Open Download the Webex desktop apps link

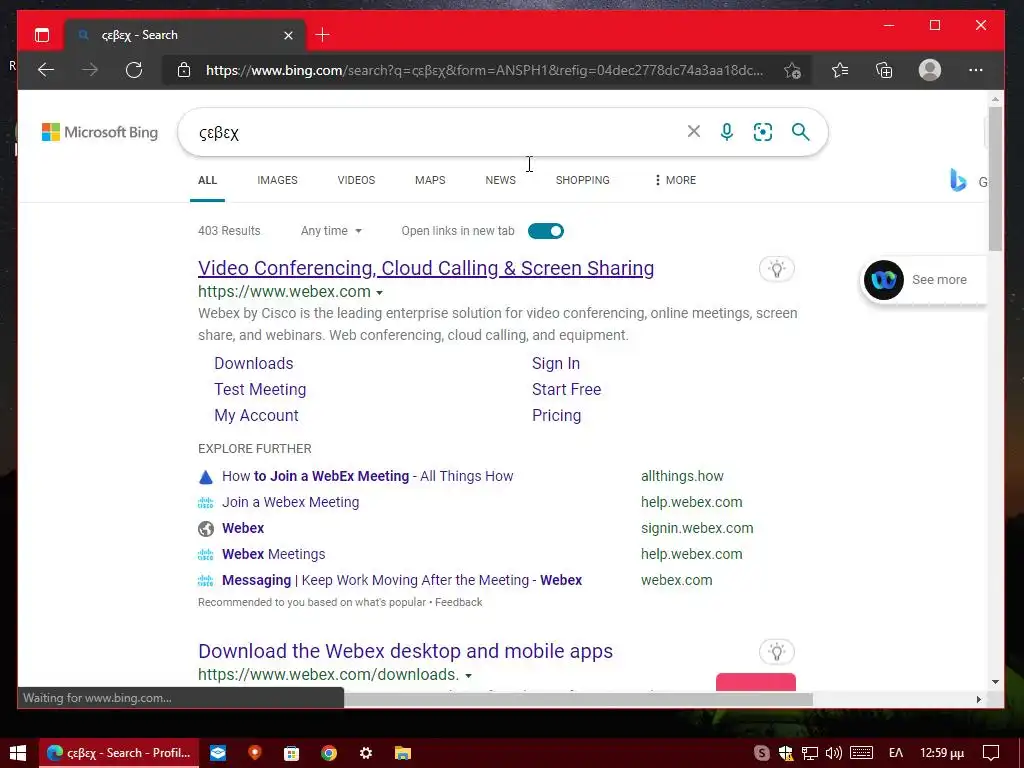point(406,651)
